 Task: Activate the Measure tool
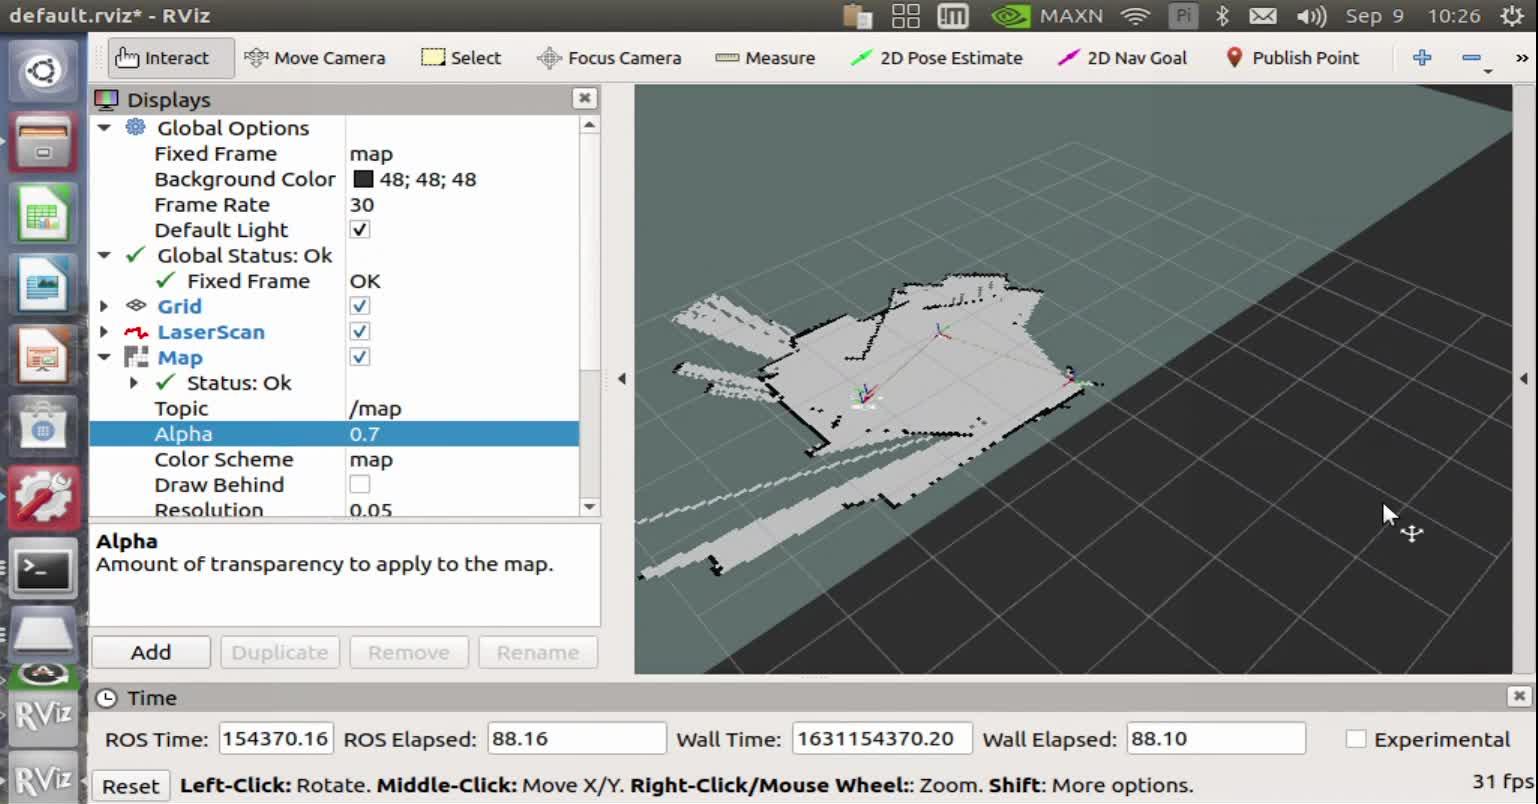[x=765, y=58]
